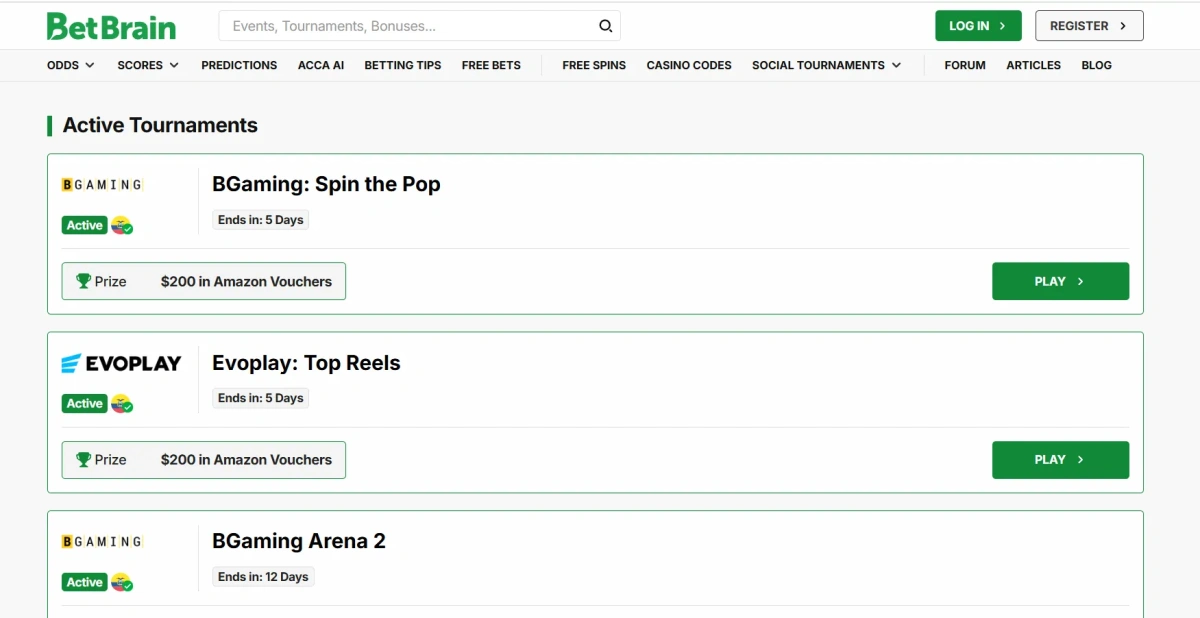Click the BetBrain logo

click(x=111, y=26)
